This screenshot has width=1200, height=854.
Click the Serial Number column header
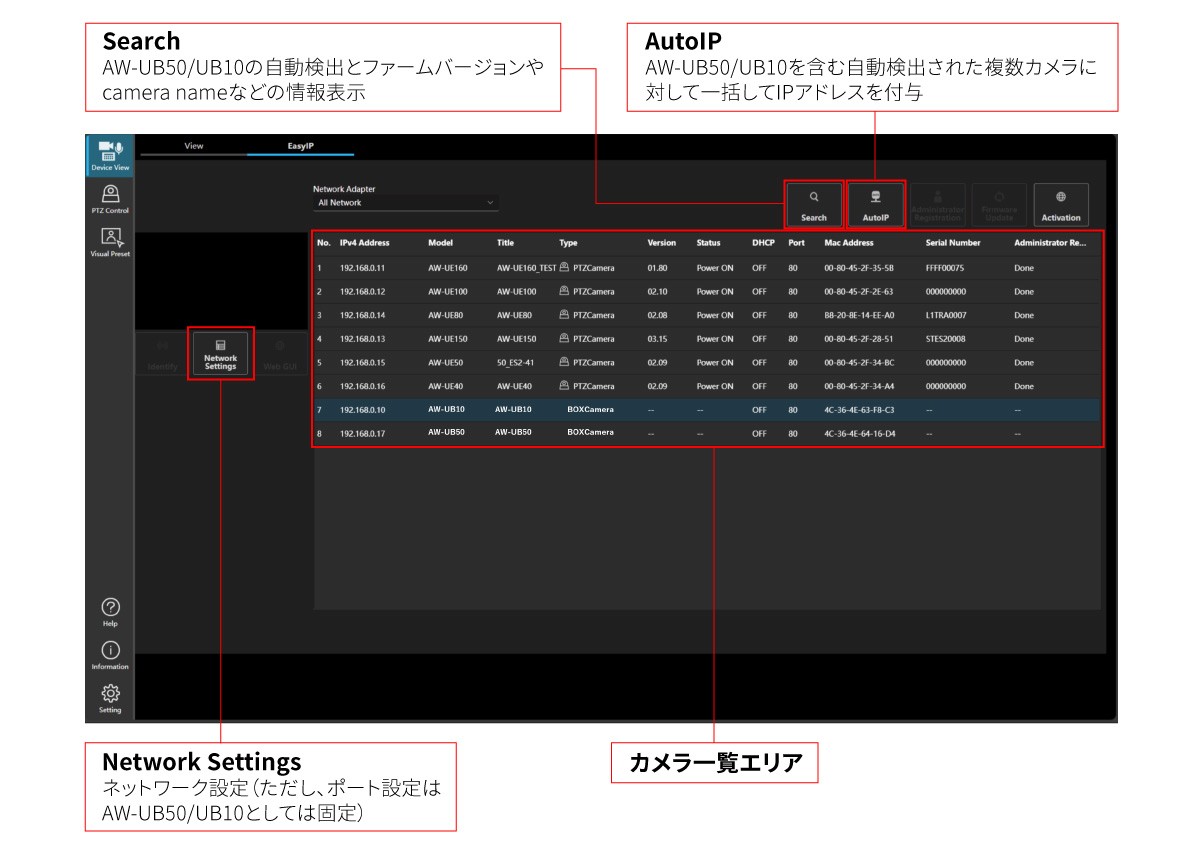(952, 243)
